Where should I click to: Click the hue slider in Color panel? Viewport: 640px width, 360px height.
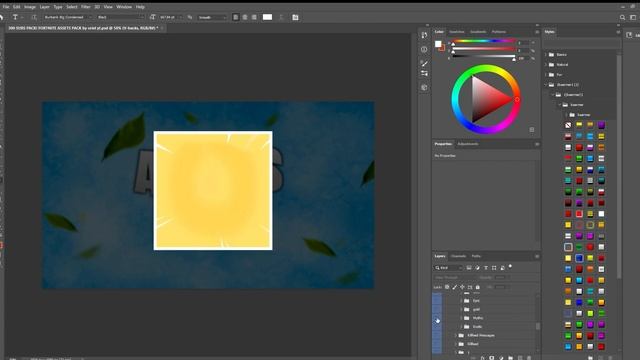[483, 41]
